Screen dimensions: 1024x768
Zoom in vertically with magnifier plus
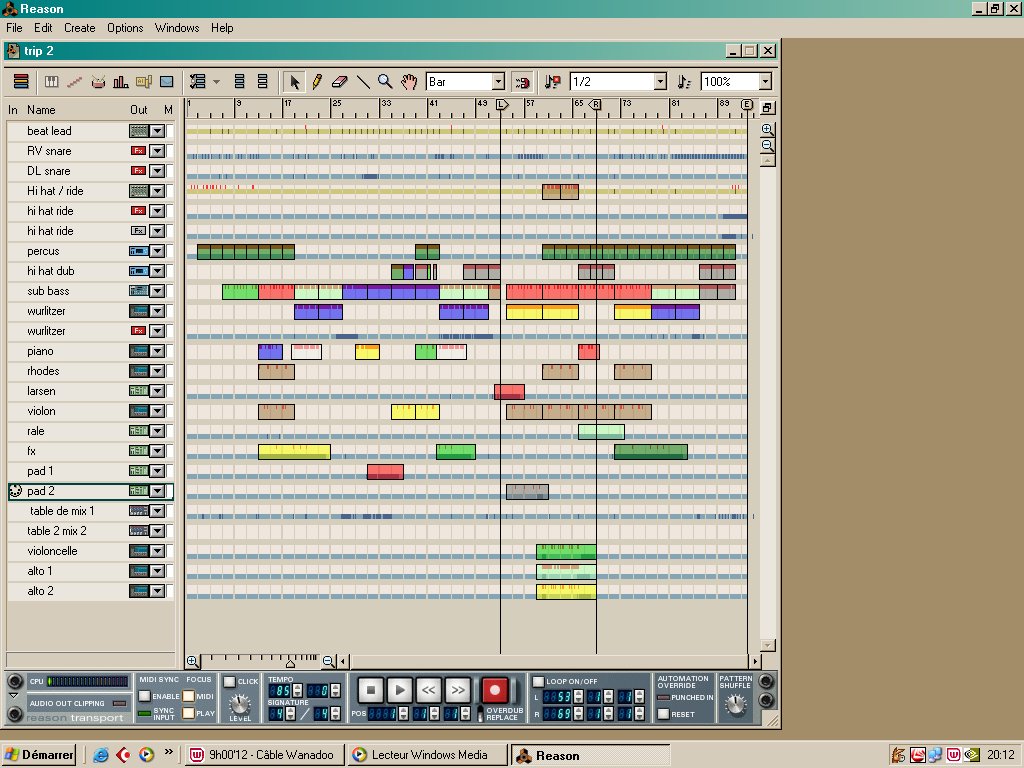767,129
